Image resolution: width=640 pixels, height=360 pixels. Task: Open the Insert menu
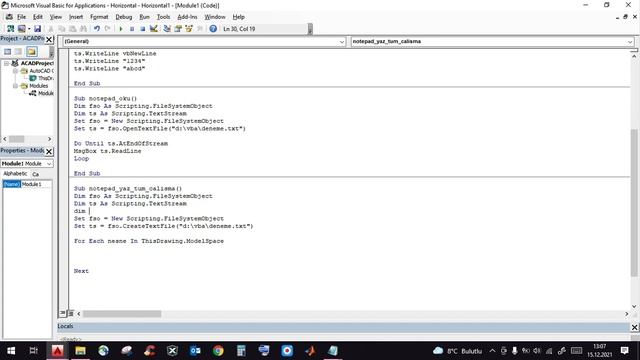pos(76,17)
